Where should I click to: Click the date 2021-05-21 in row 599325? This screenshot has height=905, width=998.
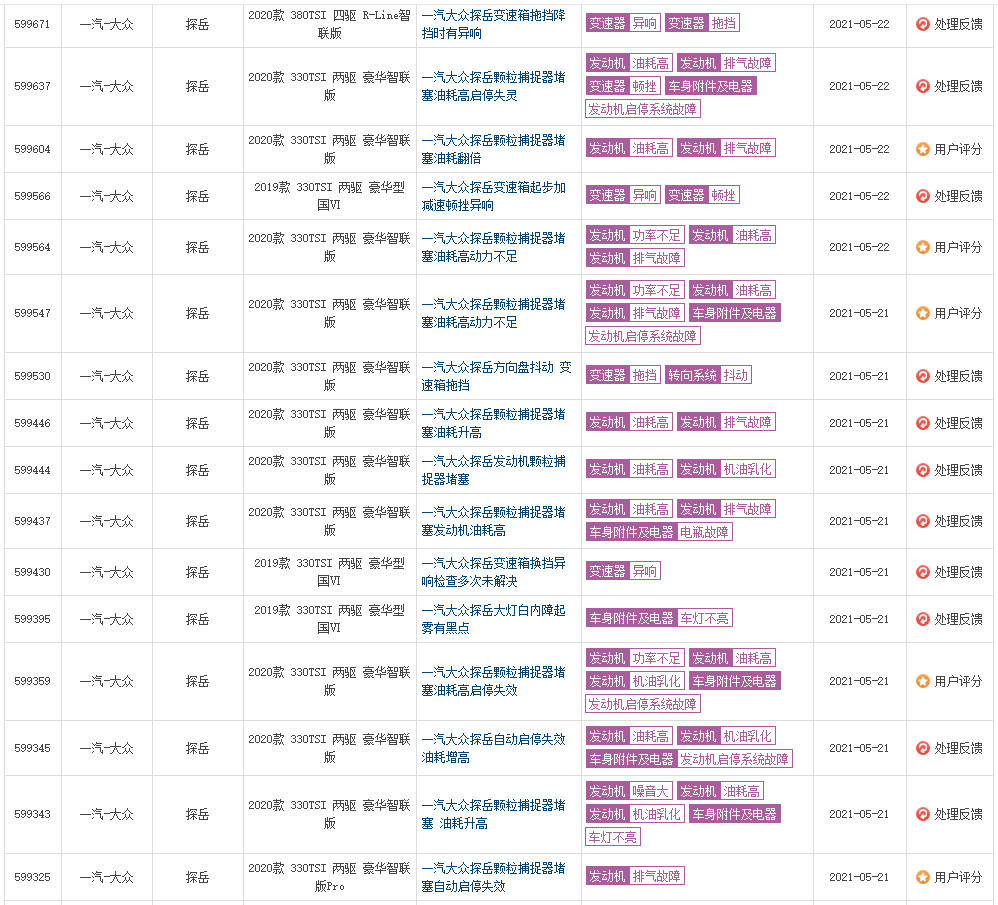point(859,877)
